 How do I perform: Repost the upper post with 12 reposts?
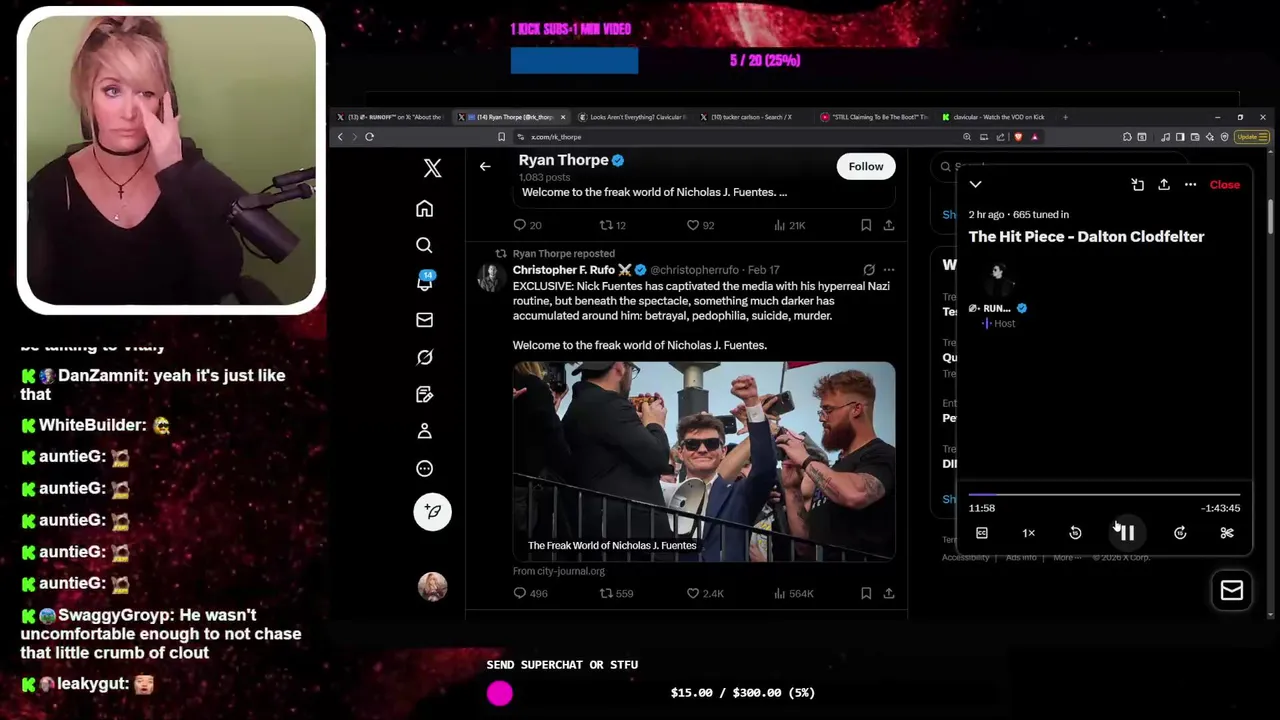[x=612, y=225]
